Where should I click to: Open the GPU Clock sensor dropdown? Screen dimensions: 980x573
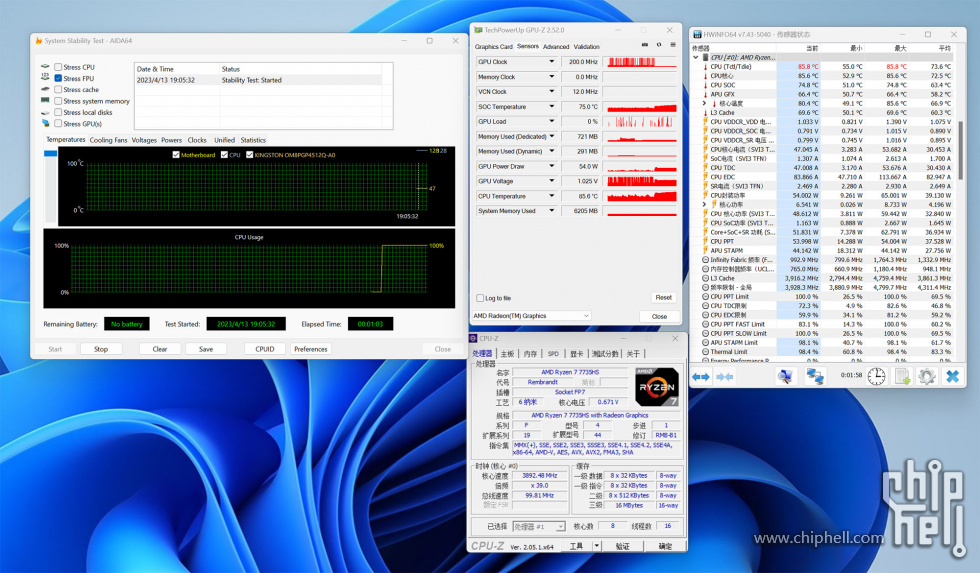click(x=551, y=62)
